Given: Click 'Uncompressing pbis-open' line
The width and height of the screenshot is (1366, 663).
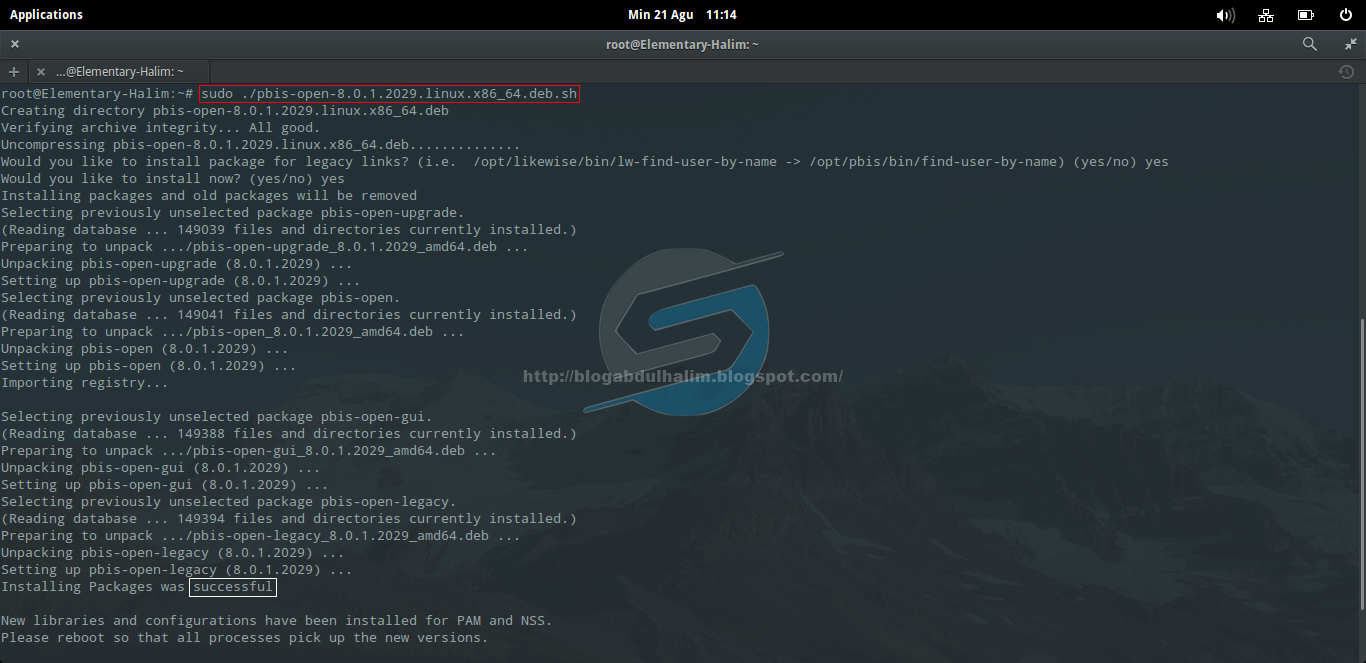Looking at the screenshot, I should point(260,145).
